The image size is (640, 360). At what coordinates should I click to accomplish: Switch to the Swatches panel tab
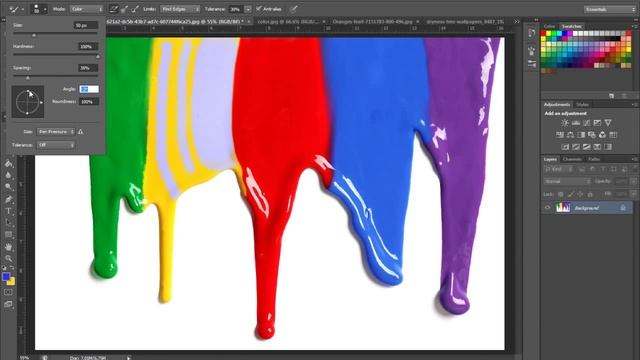[571, 26]
